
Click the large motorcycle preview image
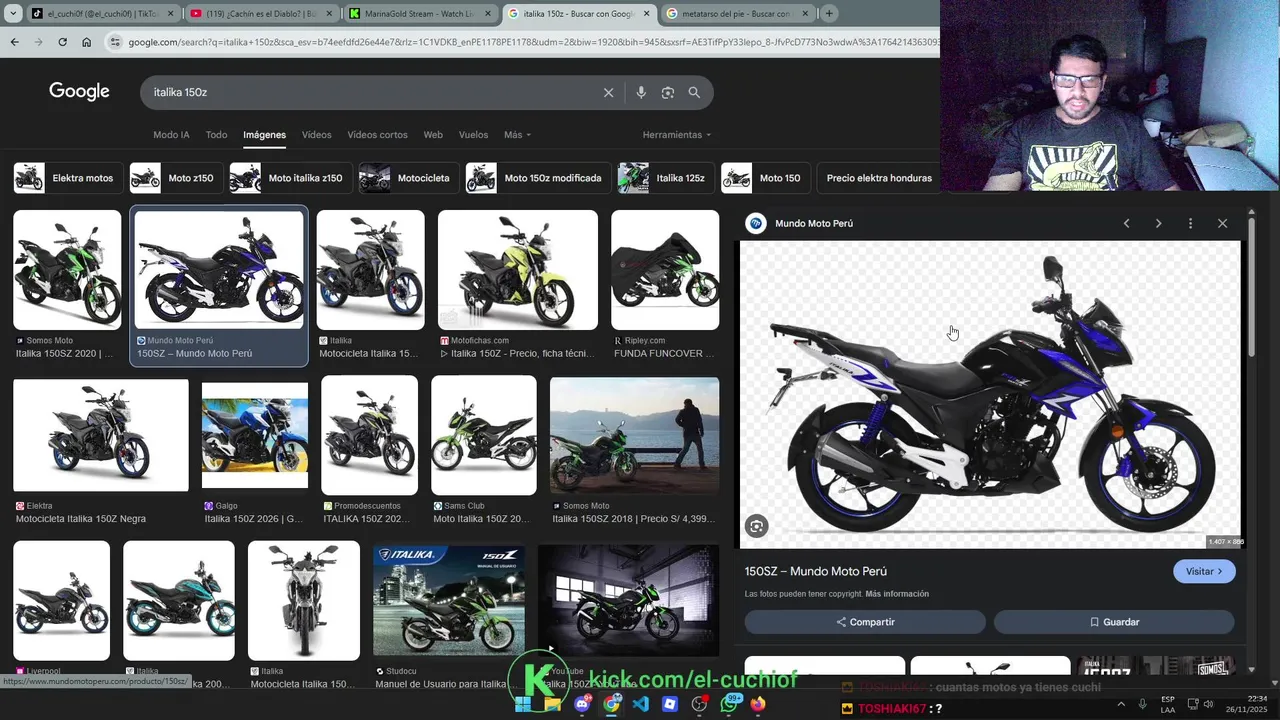(990, 394)
